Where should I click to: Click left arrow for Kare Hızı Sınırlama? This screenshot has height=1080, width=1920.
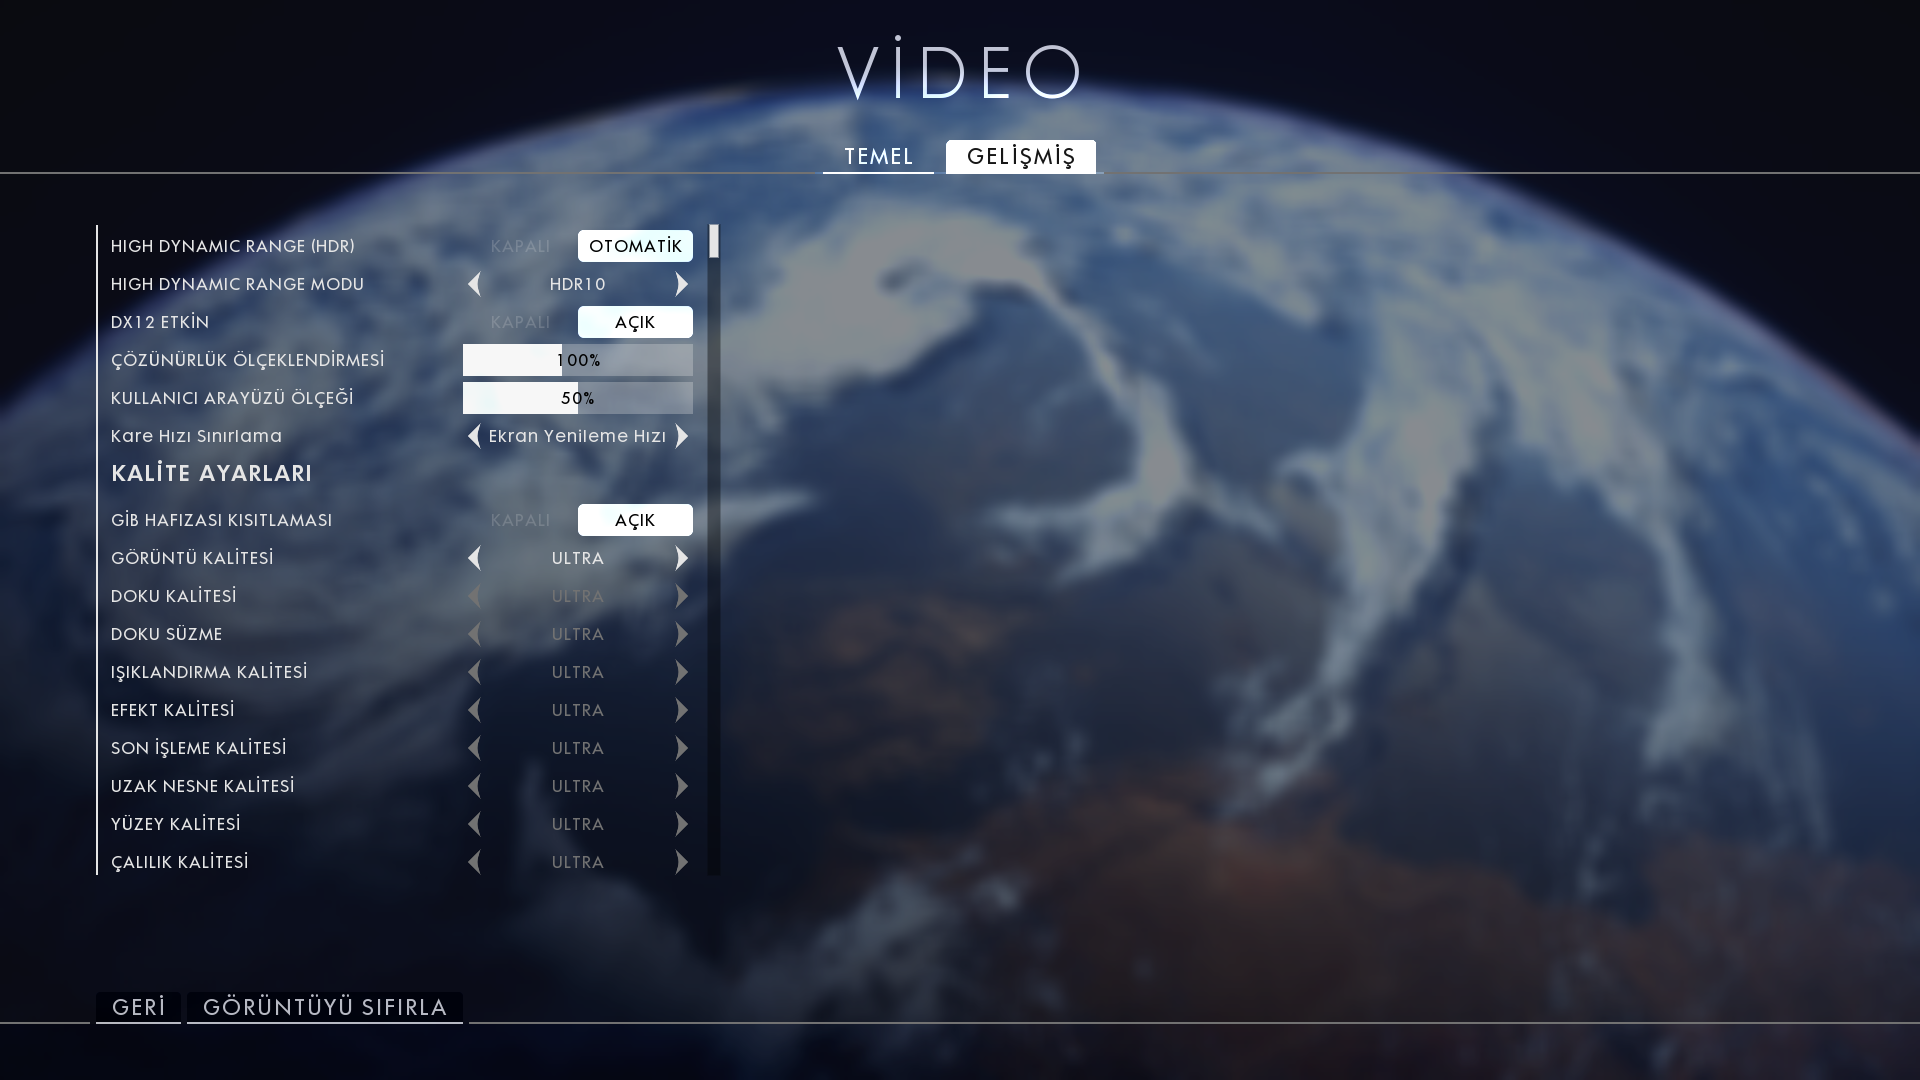474,436
